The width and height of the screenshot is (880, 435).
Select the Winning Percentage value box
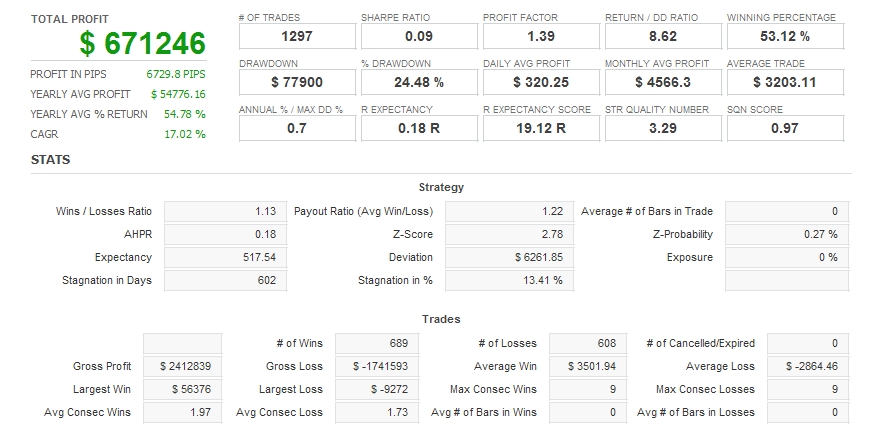(785, 37)
